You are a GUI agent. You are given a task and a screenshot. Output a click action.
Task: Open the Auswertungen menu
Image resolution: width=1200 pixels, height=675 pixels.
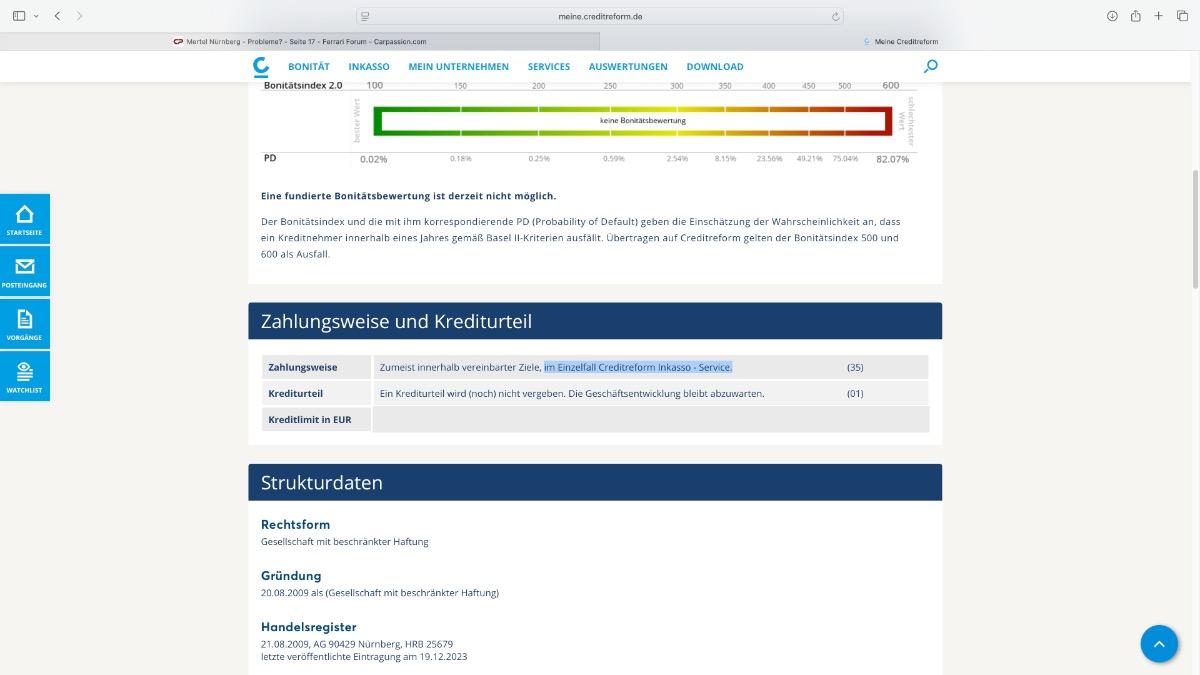(628, 66)
